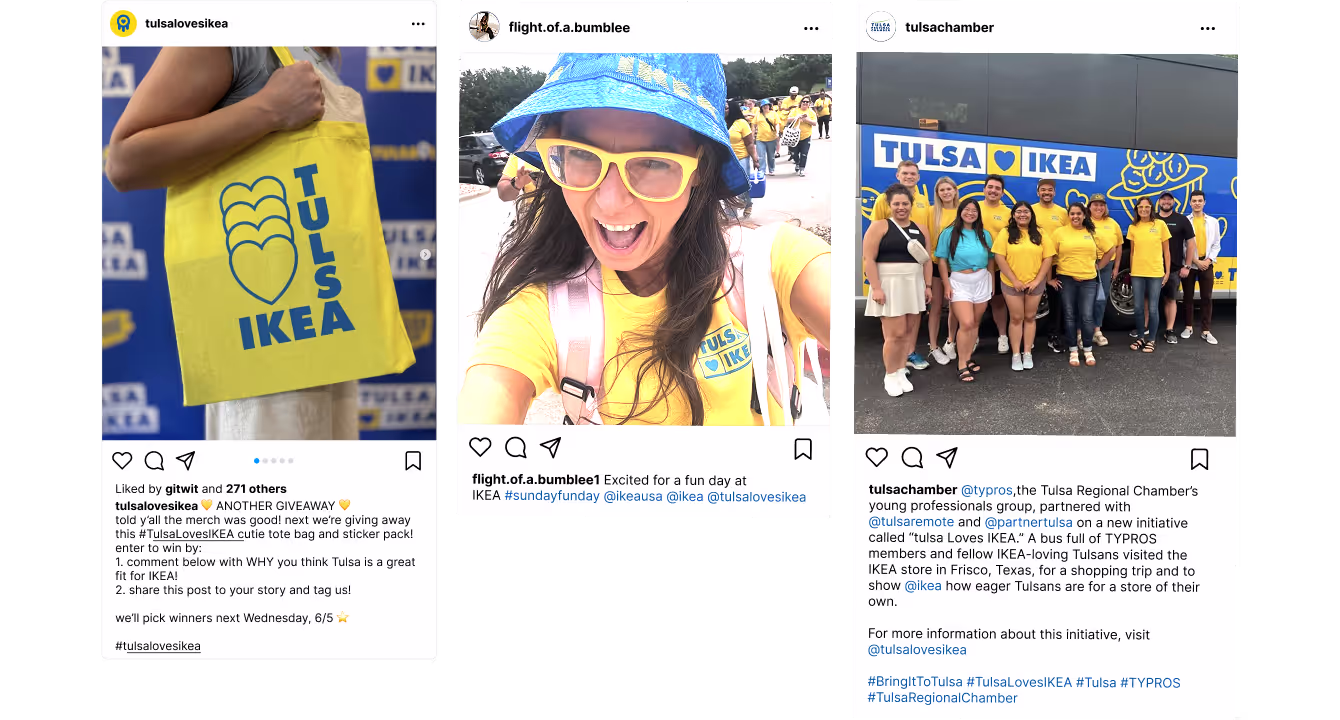Open the #BringItToTulsa hashtag

(x=915, y=682)
